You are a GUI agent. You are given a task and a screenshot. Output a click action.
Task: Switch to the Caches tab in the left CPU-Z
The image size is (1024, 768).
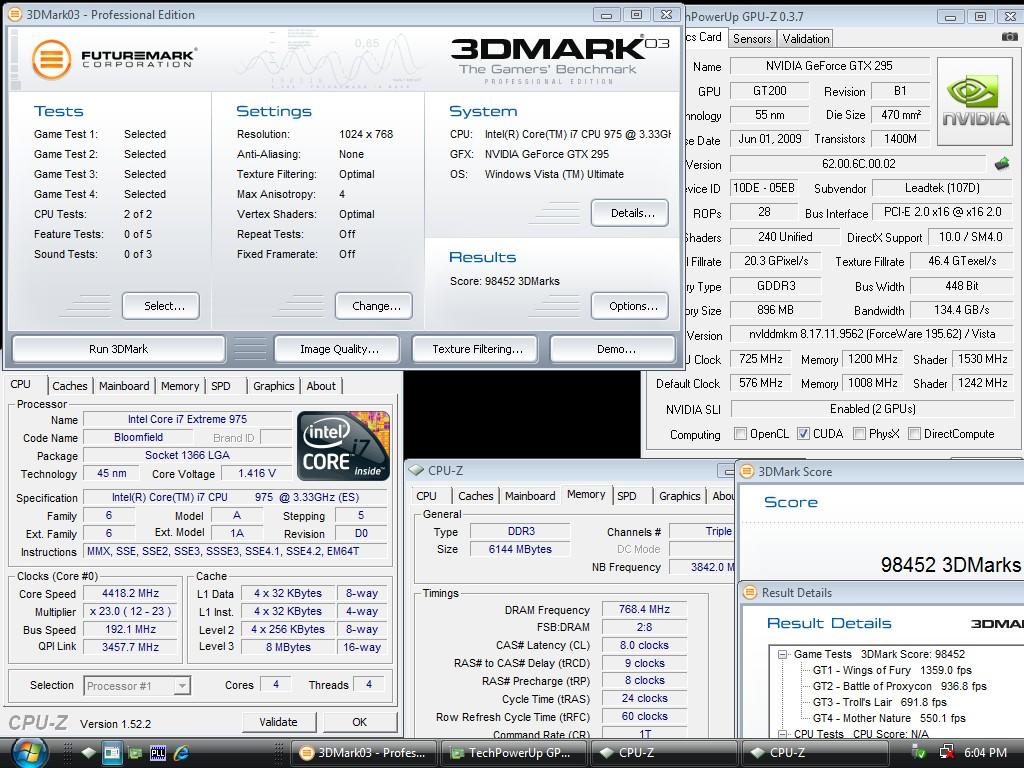click(70, 386)
